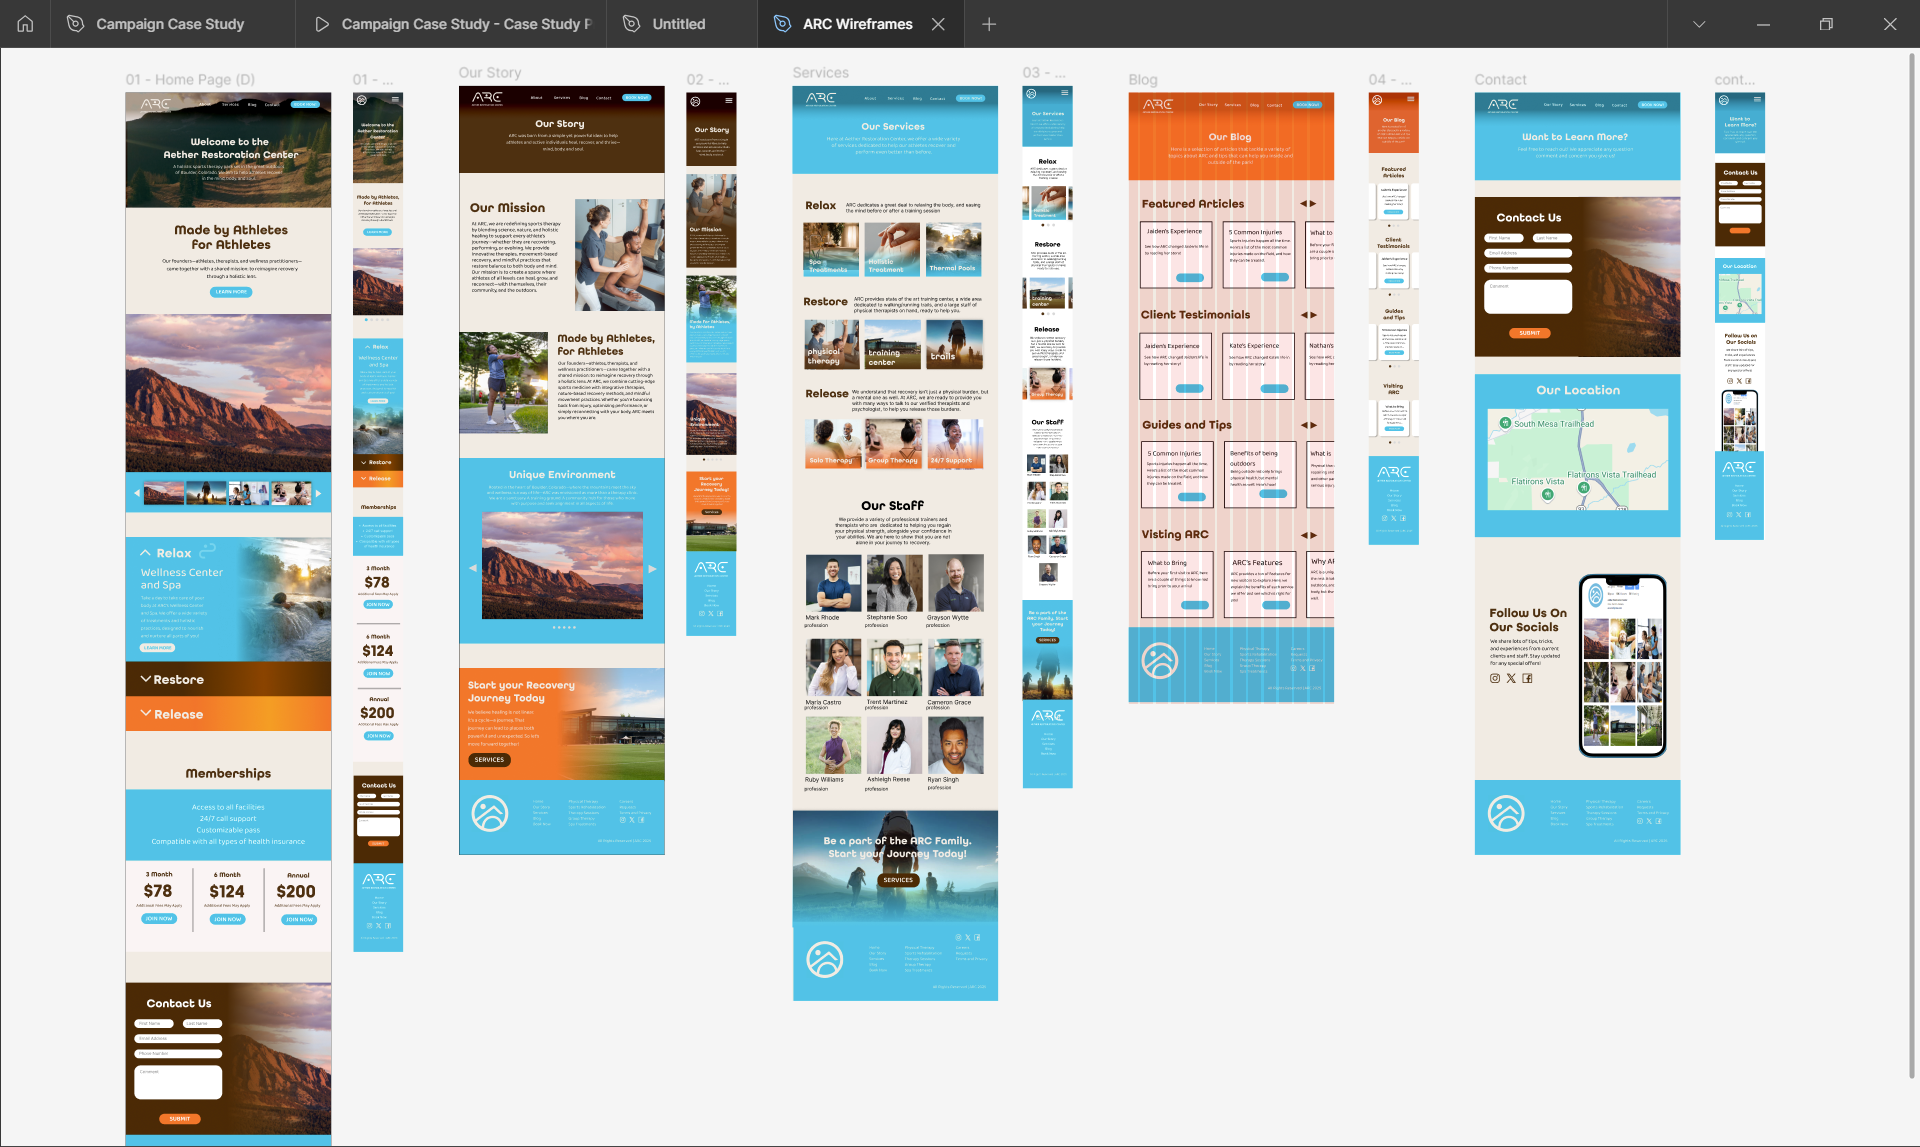Image resolution: width=1920 pixels, height=1147 pixels.
Task: Click circular ARC logo in Blog footer
Action: click(1160, 660)
